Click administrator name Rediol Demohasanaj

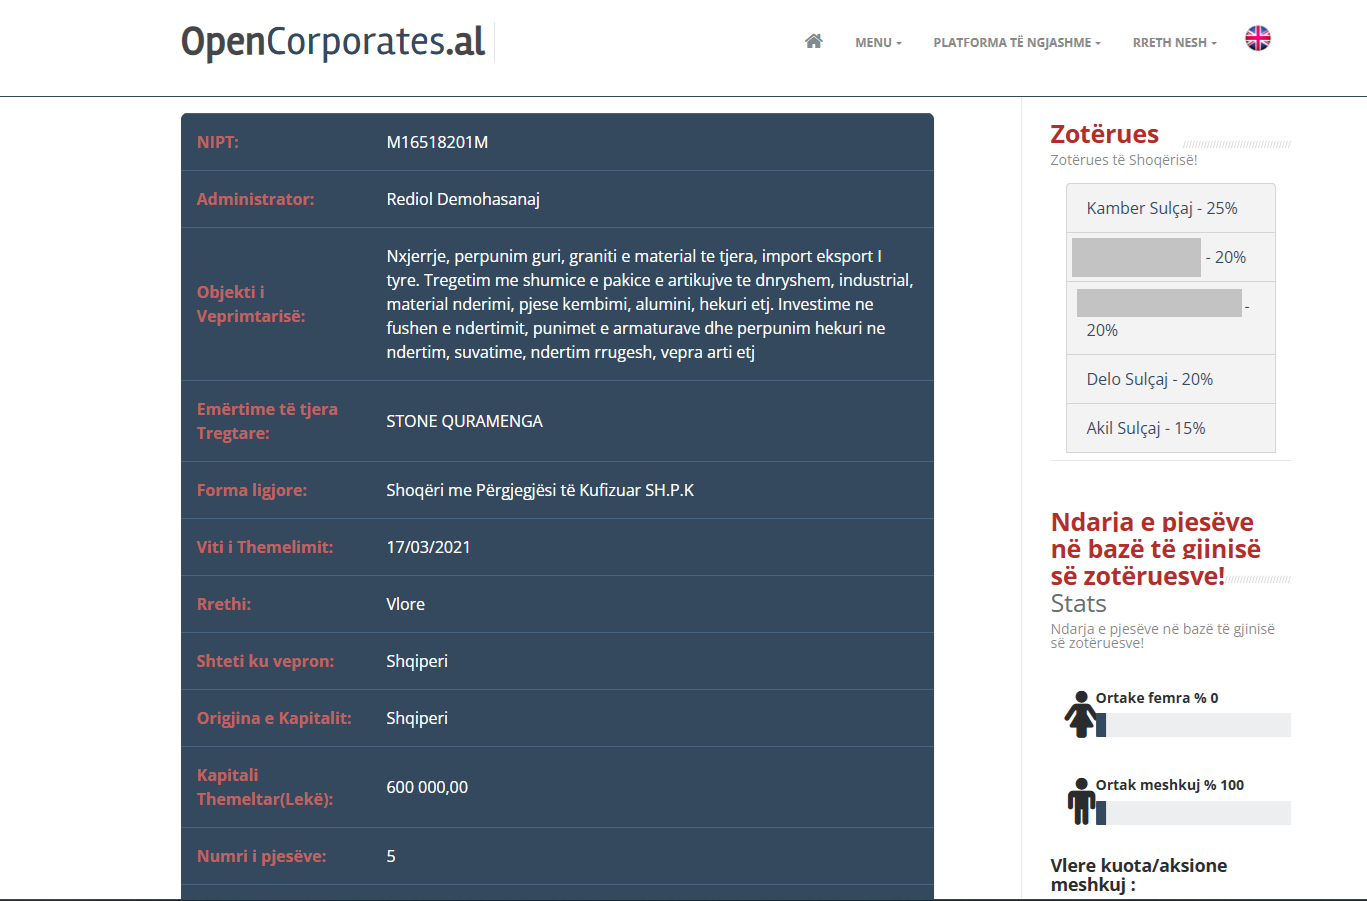point(463,199)
